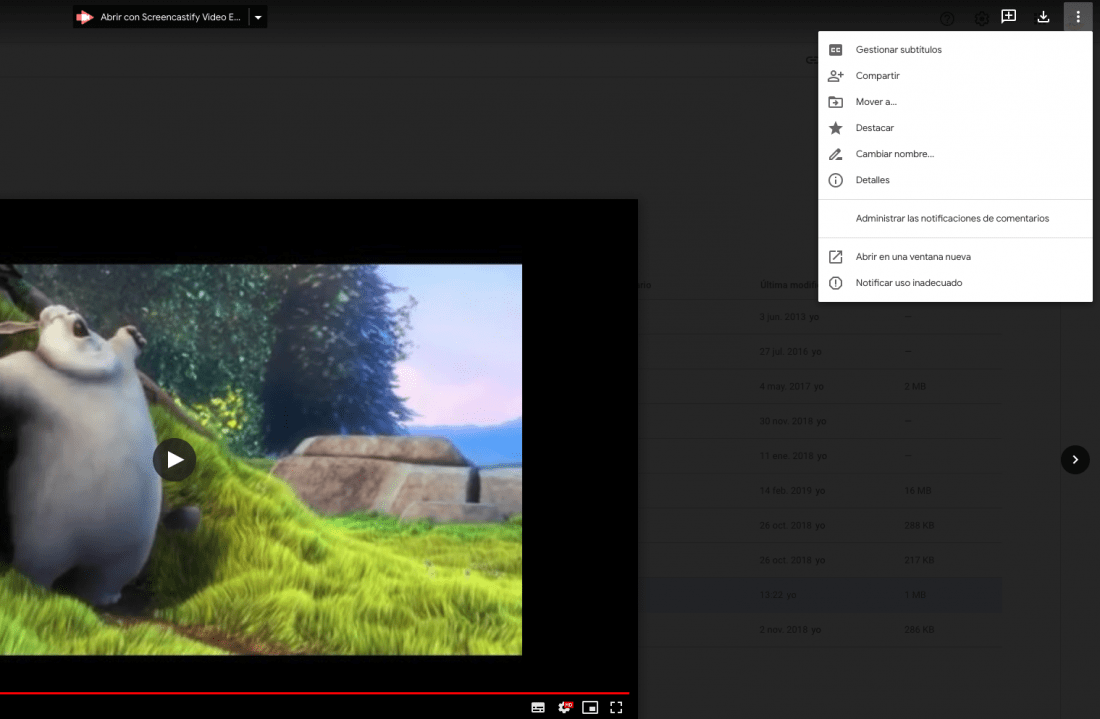Click the dimmed 'Última modificación' column header
1100x719 pixels.
789,285
